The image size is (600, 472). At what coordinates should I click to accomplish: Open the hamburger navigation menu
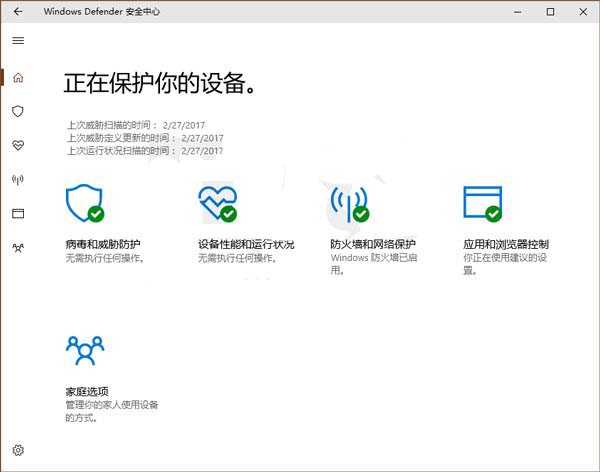(18, 41)
